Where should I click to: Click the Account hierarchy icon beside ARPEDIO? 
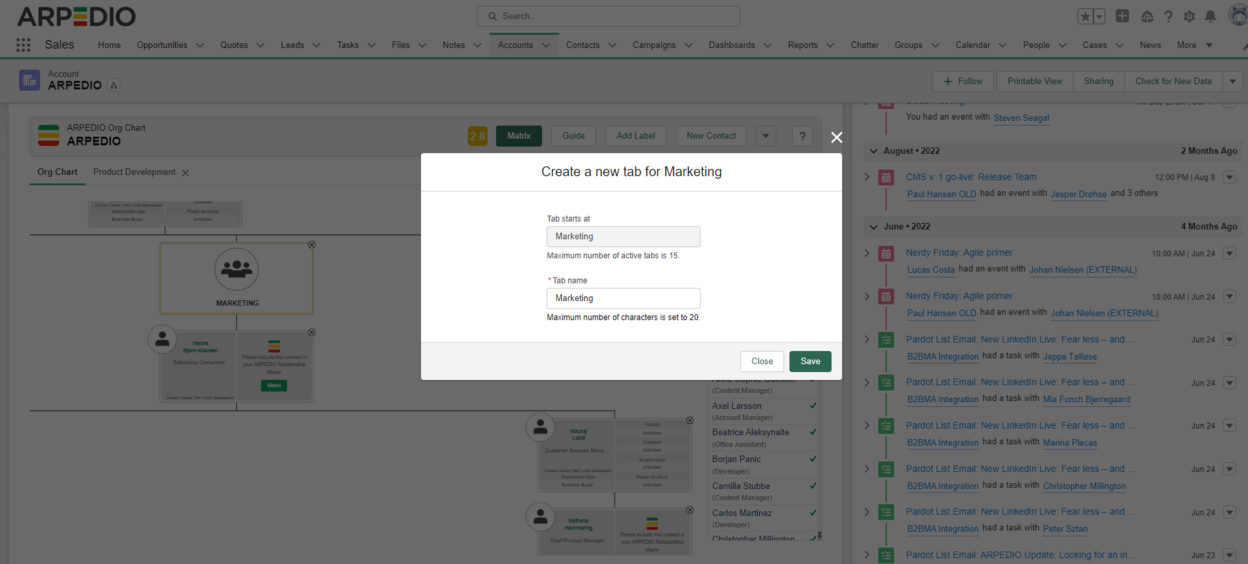[x=114, y=86]
